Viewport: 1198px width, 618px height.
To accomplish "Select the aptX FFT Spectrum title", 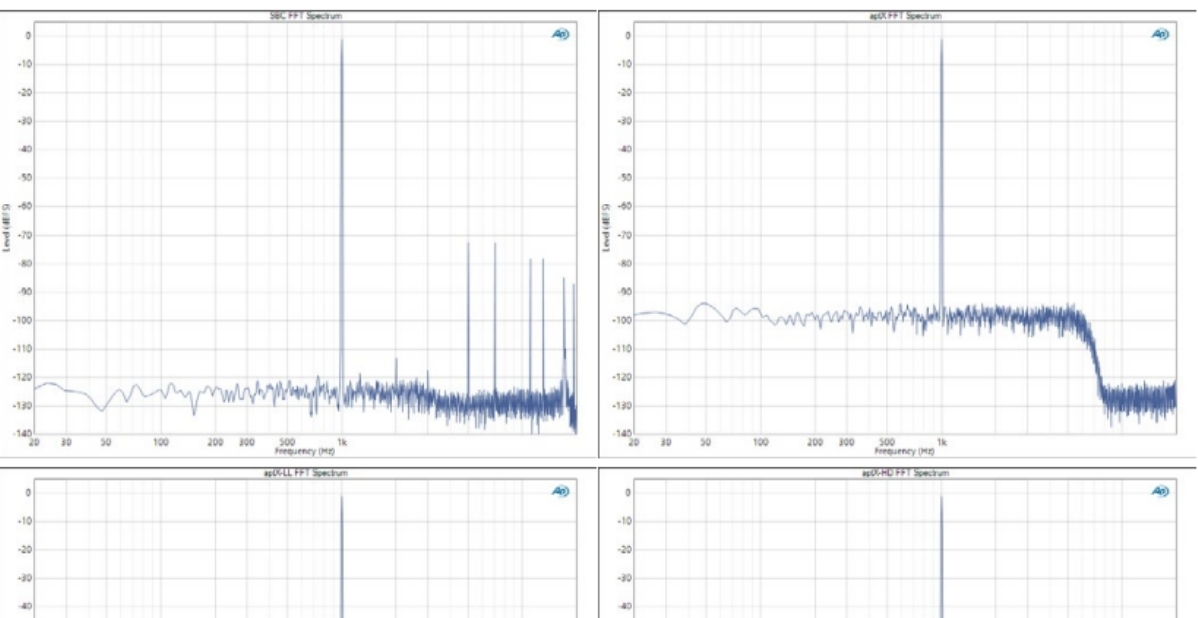I will click(x=905, y=15).
